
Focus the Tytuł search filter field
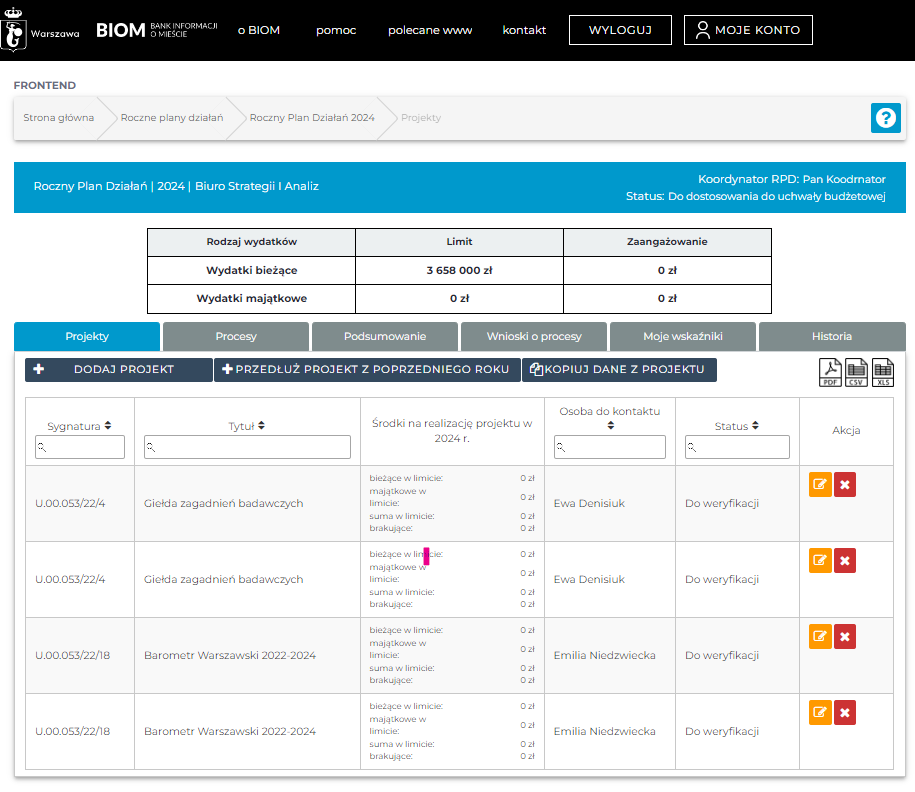247,447
